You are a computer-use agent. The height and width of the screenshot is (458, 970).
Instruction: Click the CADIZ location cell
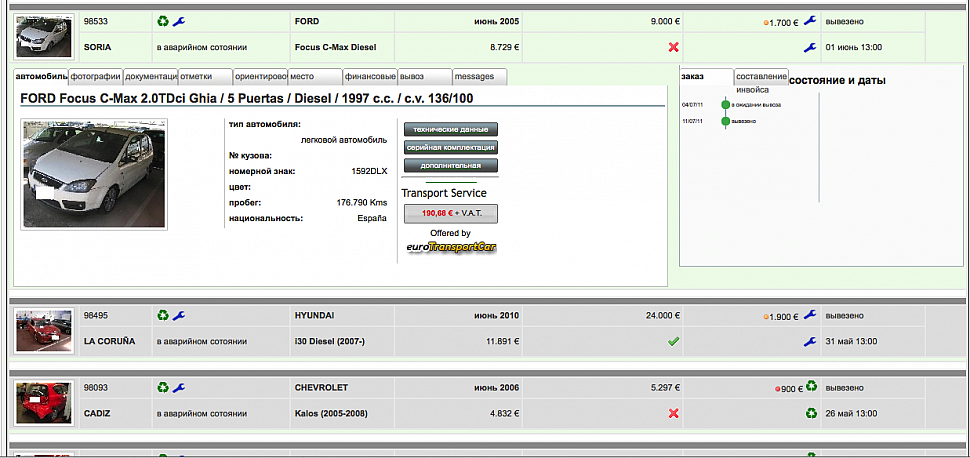click(x=115, y=413)
